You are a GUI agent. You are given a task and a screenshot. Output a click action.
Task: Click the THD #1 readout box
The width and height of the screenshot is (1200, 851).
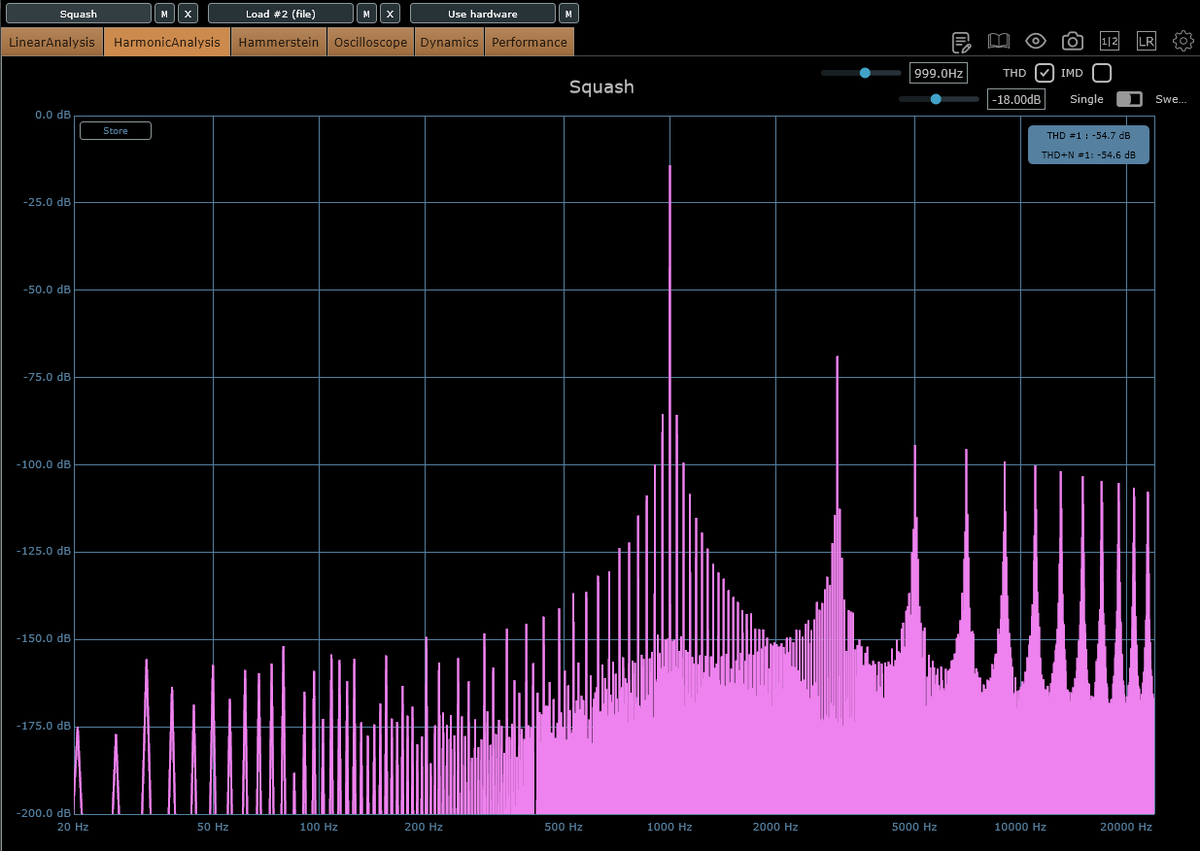pos(1088,145)
